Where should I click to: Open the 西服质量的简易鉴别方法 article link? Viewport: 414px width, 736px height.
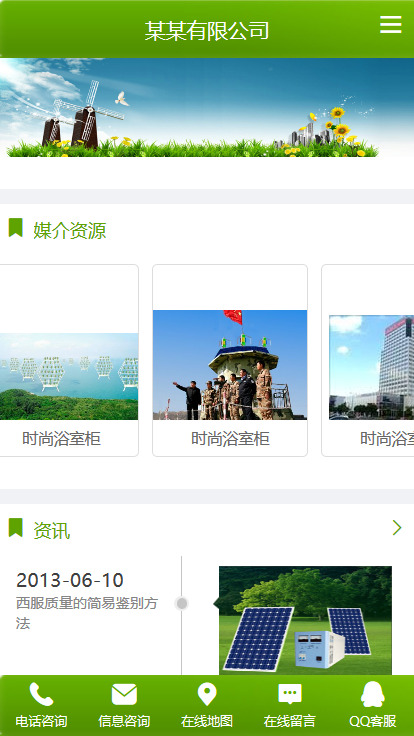pos(87,613)
